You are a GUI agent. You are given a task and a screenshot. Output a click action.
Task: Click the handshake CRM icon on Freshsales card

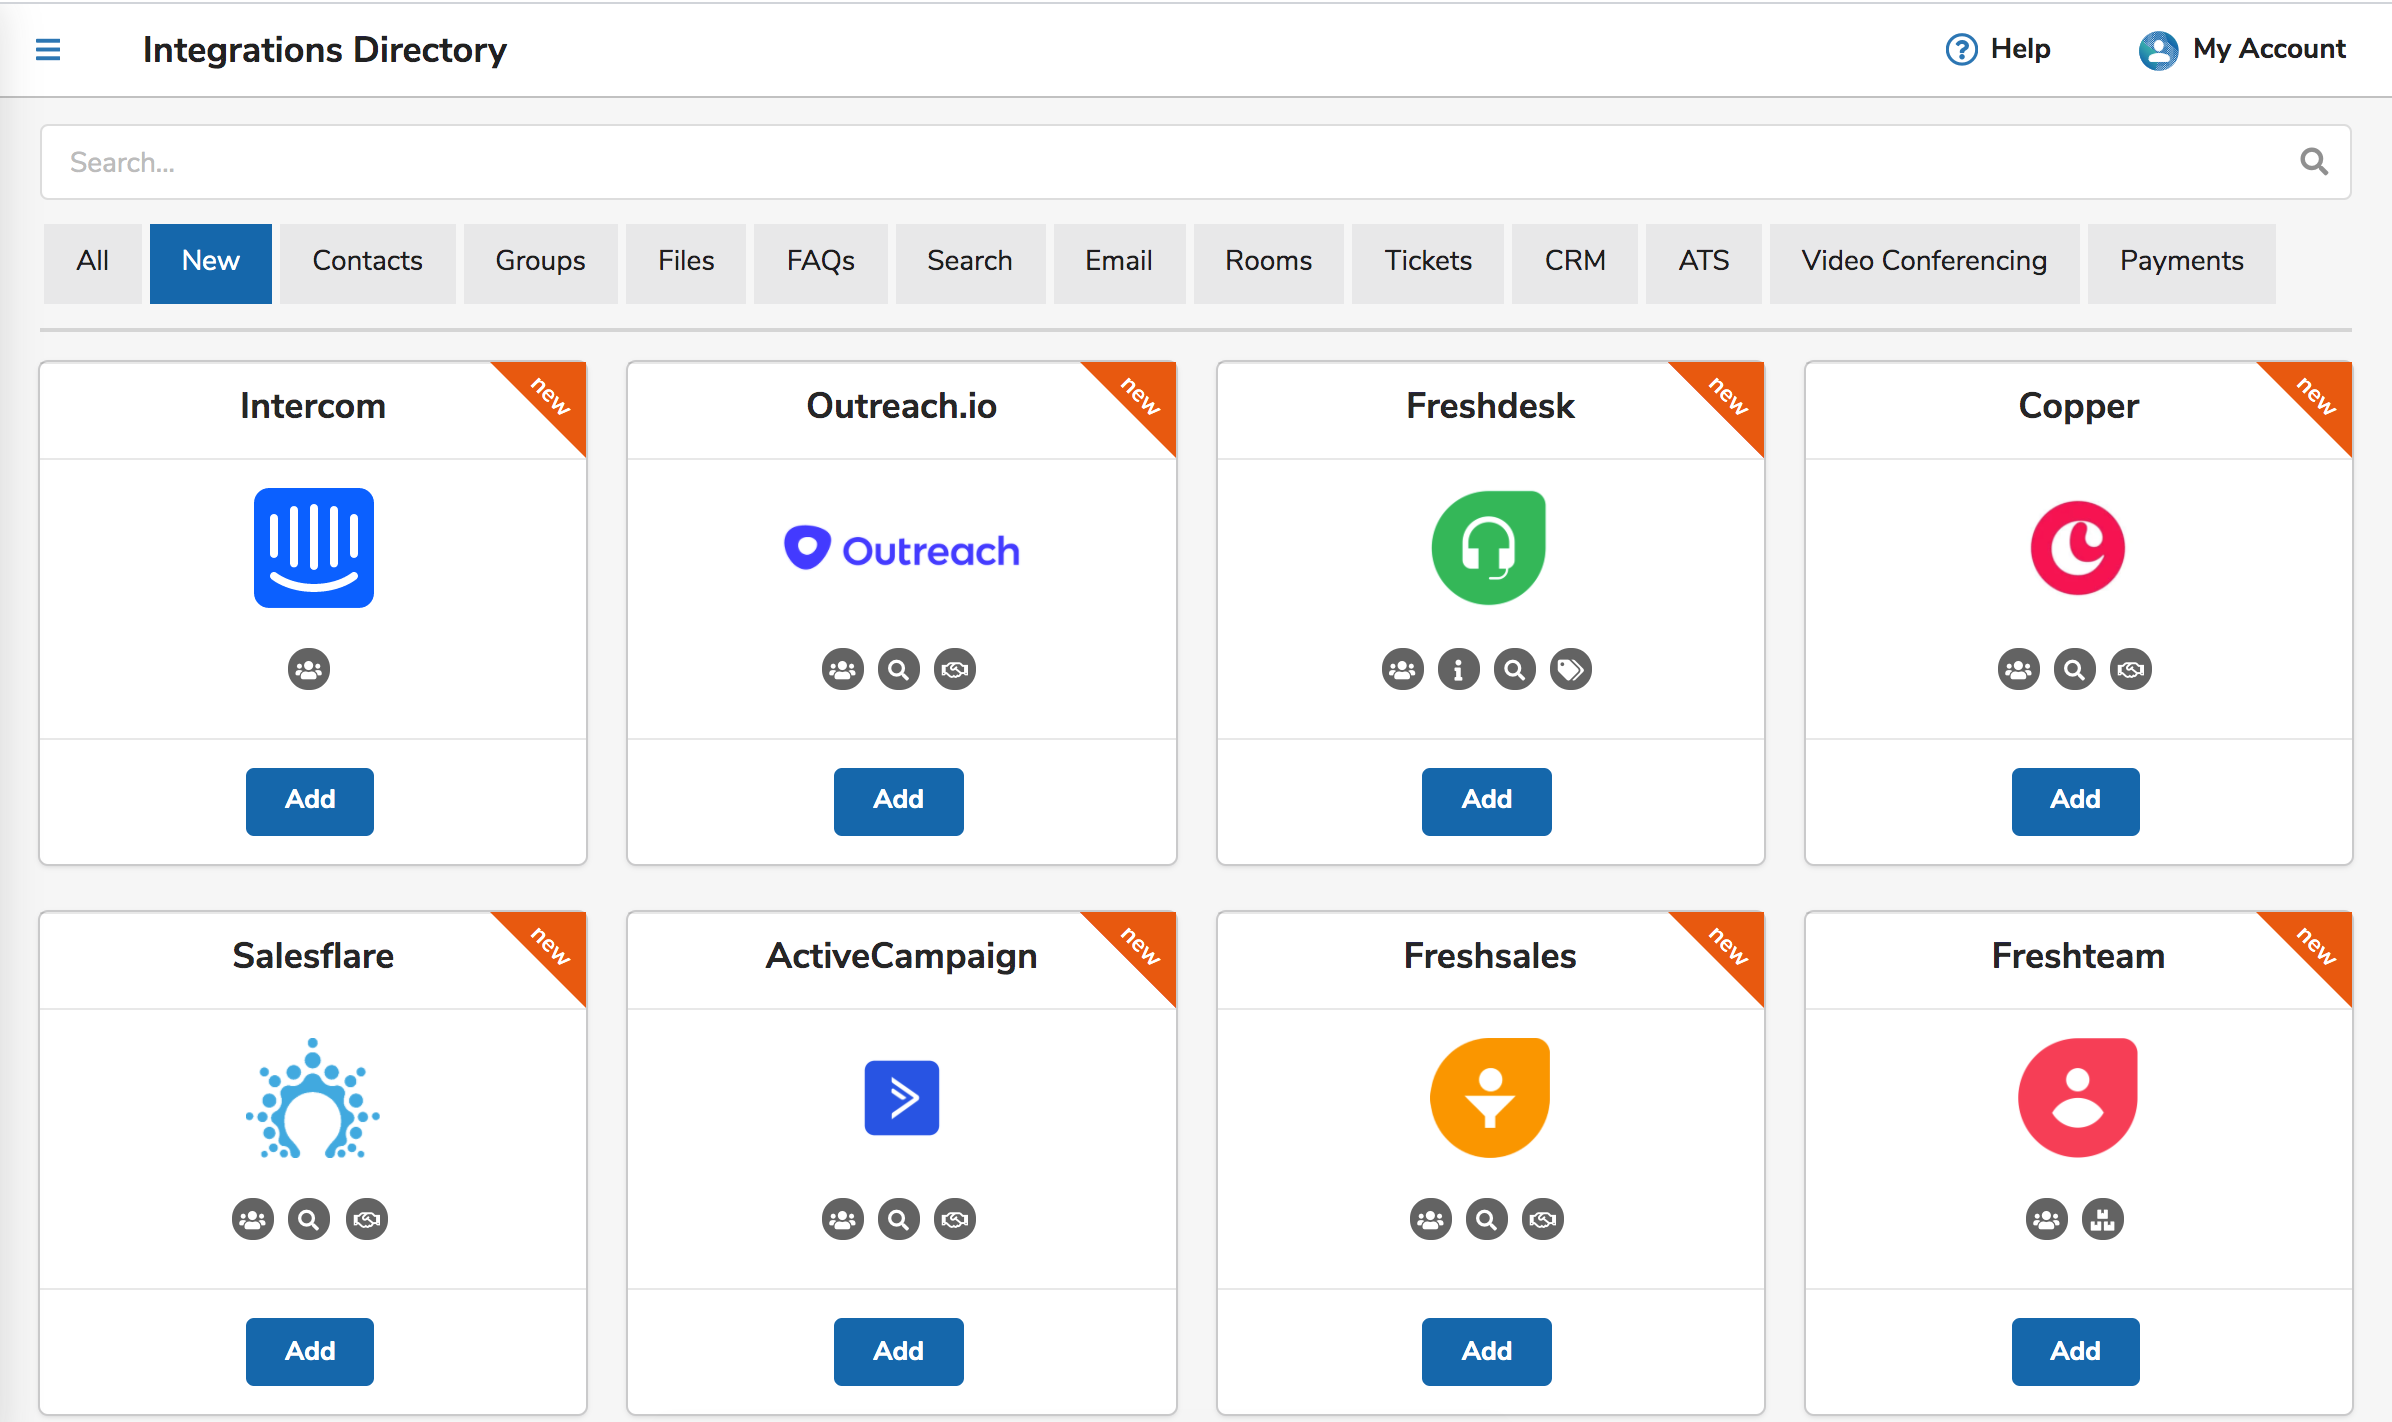pos(1543,1219)
